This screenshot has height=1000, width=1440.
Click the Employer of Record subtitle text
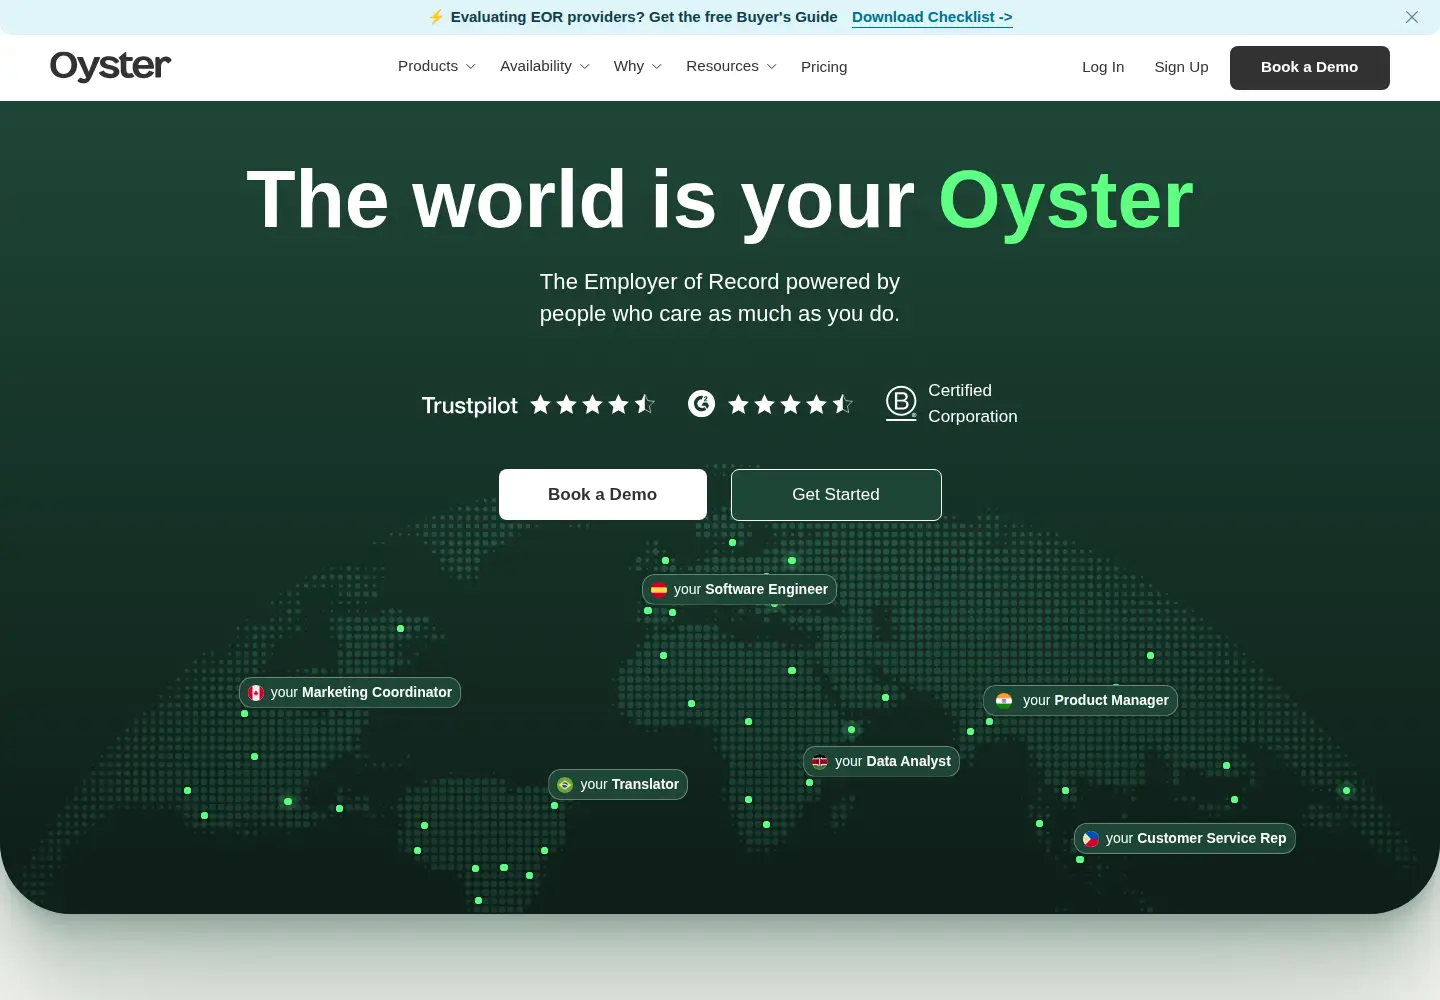point(720,297)
